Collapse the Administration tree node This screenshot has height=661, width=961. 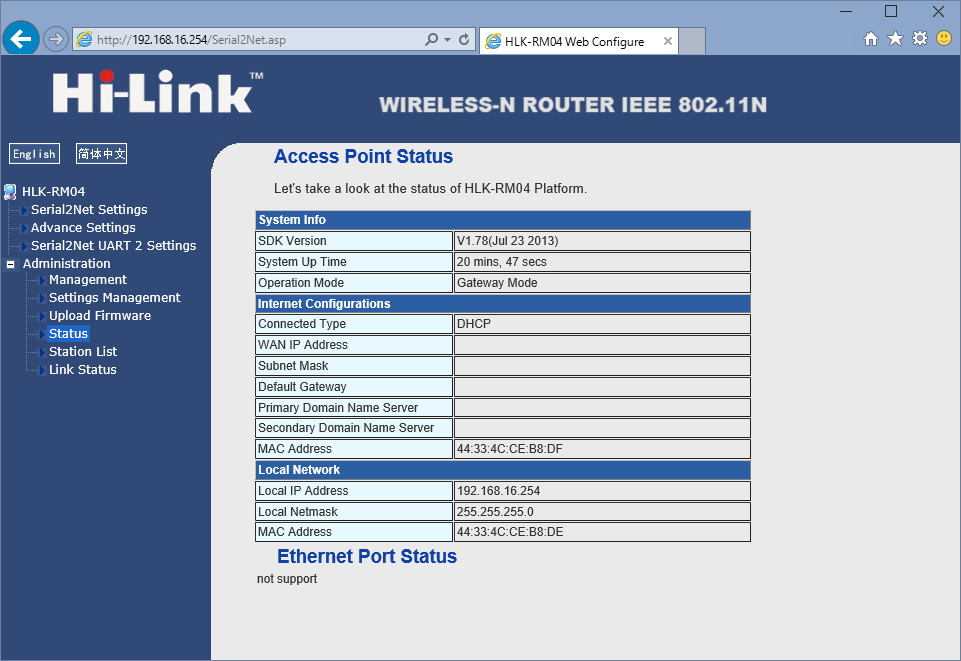(x=10, y=265)
